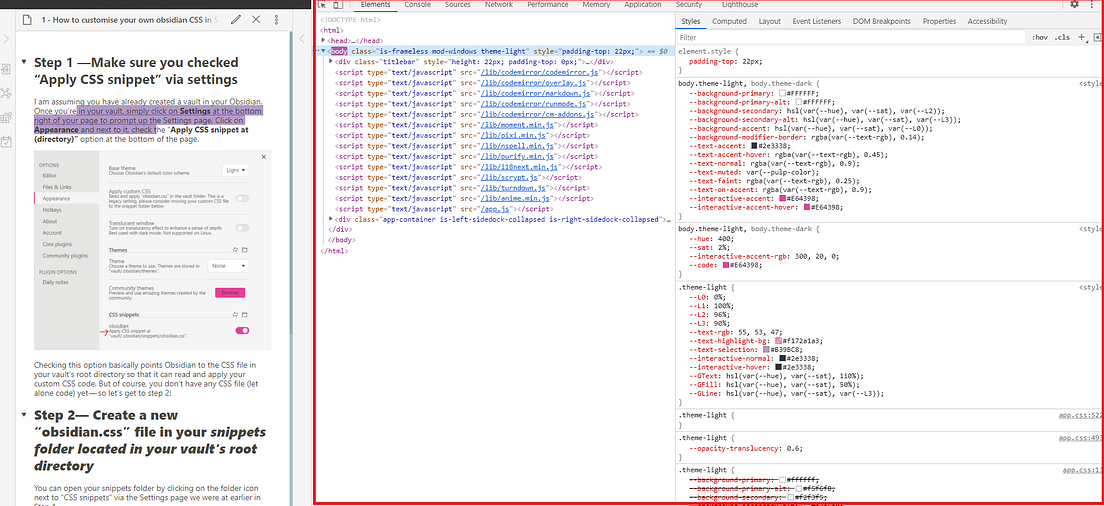Open the Application tab
The image size is (1104, 506).
643,5
